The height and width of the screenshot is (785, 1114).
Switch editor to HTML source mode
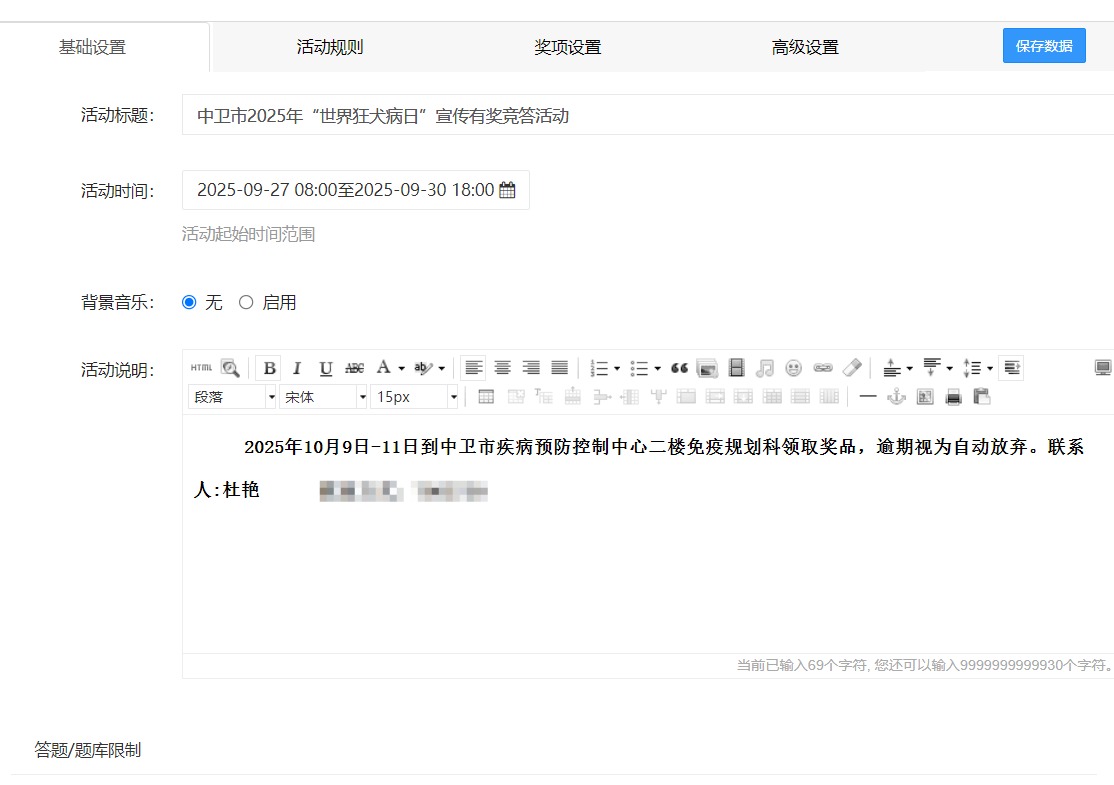(201, 368)
